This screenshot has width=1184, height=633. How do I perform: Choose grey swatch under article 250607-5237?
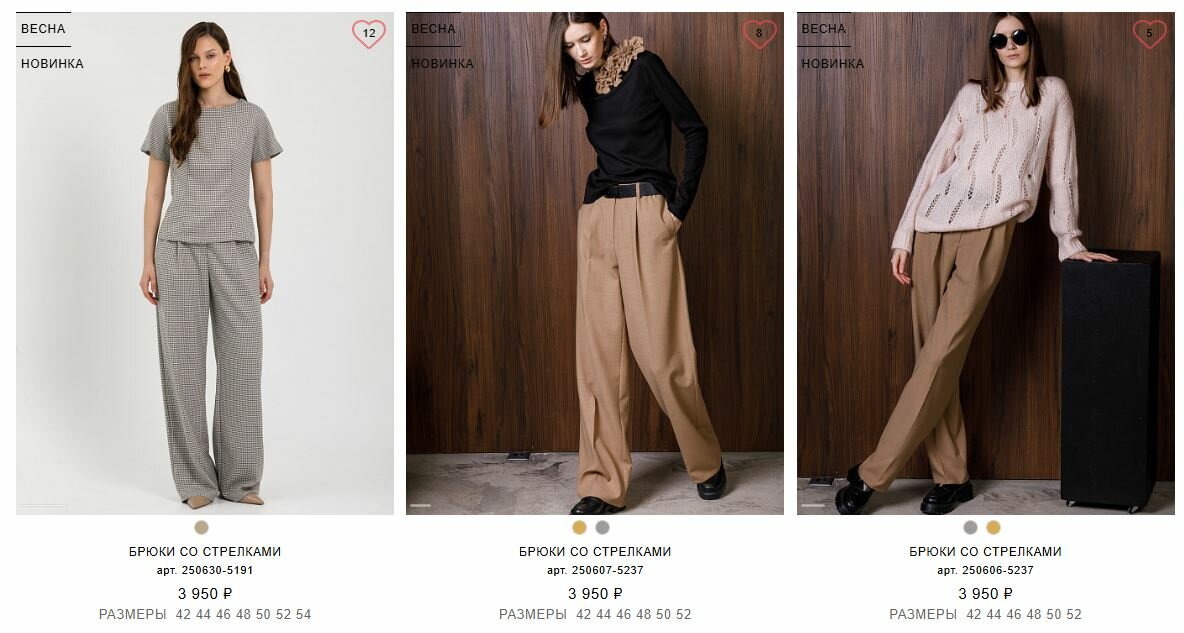(602, 527)
